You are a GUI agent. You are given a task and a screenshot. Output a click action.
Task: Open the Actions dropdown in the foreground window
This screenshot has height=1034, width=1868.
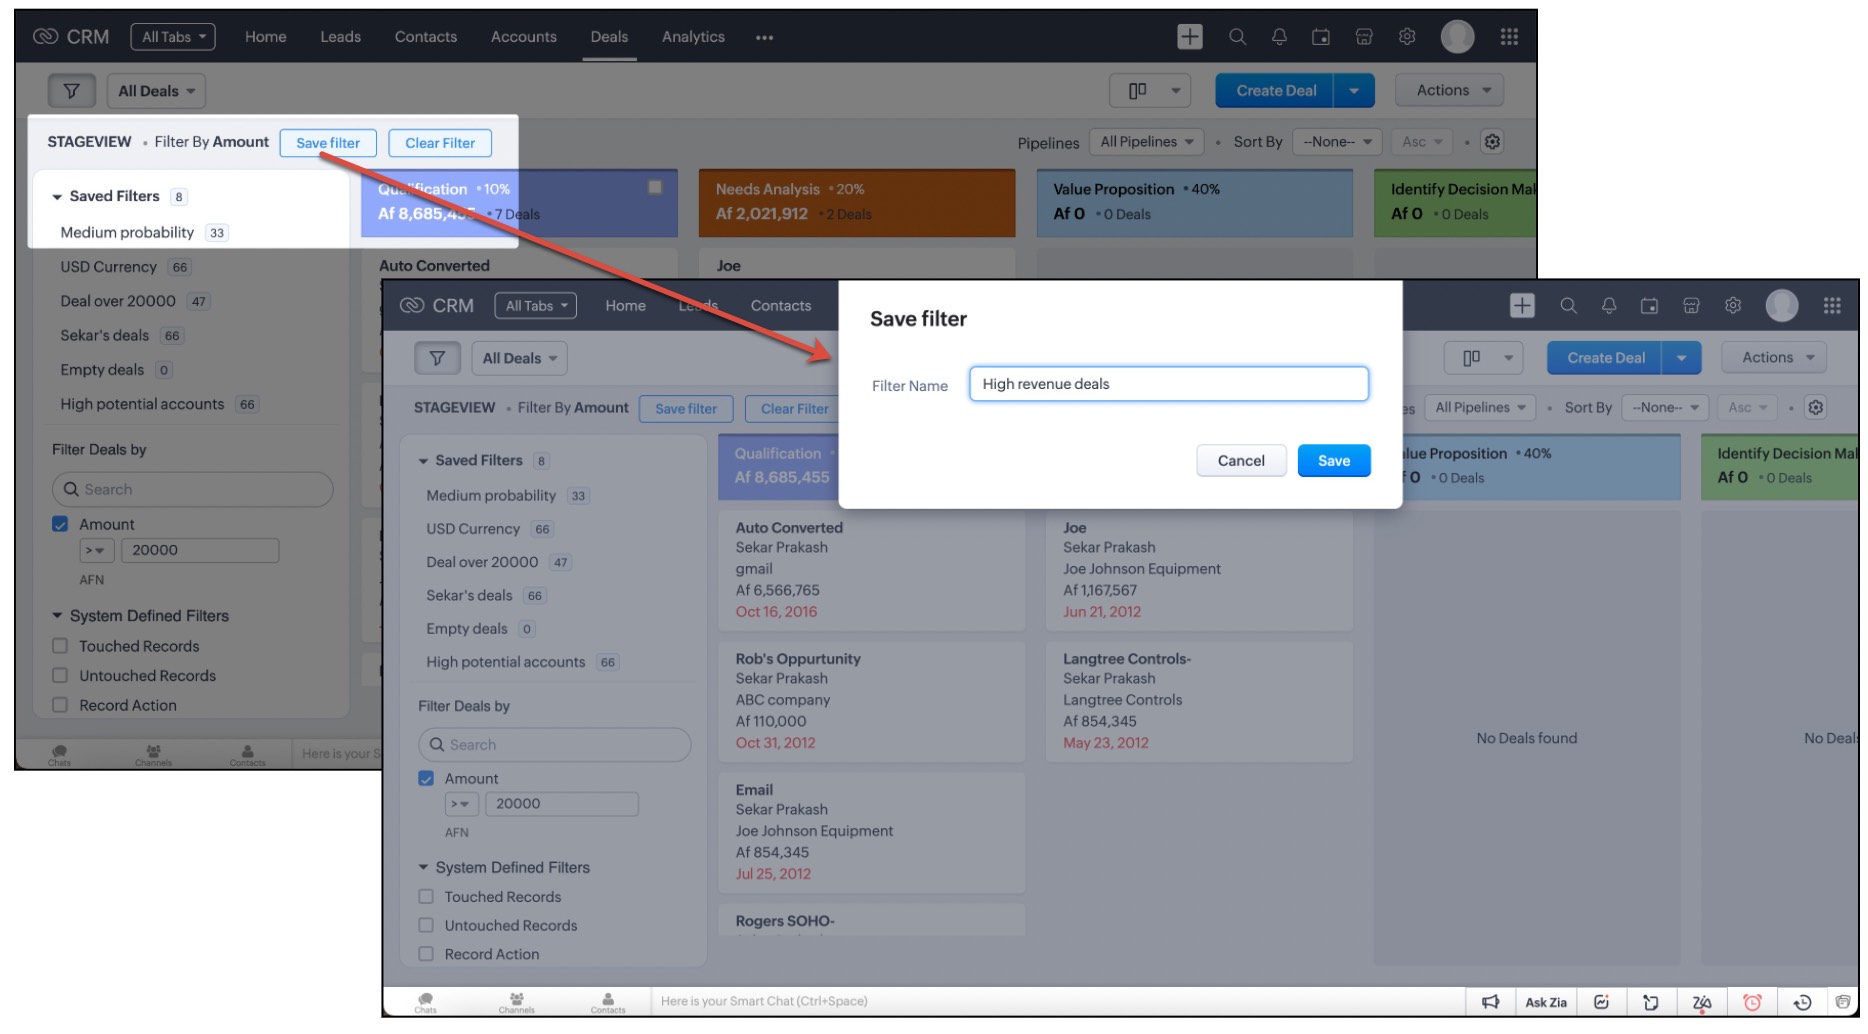[x=1777, y=358]
